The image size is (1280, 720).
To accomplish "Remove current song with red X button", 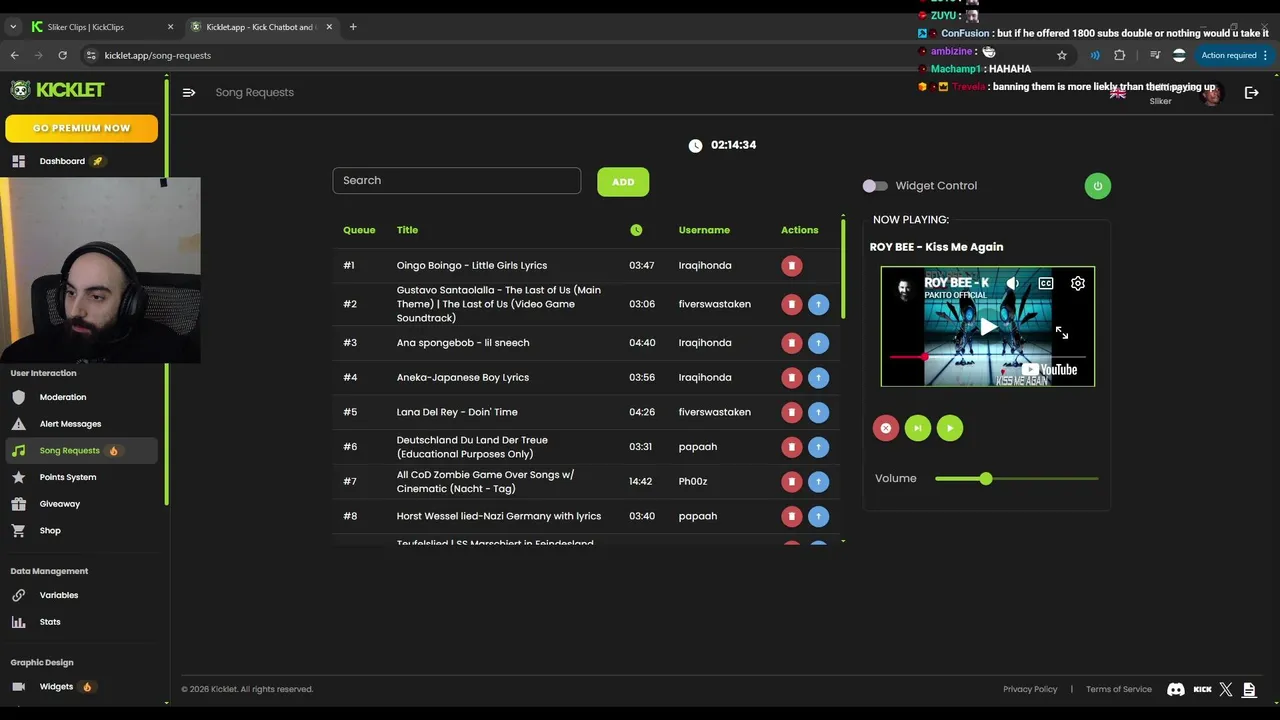I will (x=885, y=428).
